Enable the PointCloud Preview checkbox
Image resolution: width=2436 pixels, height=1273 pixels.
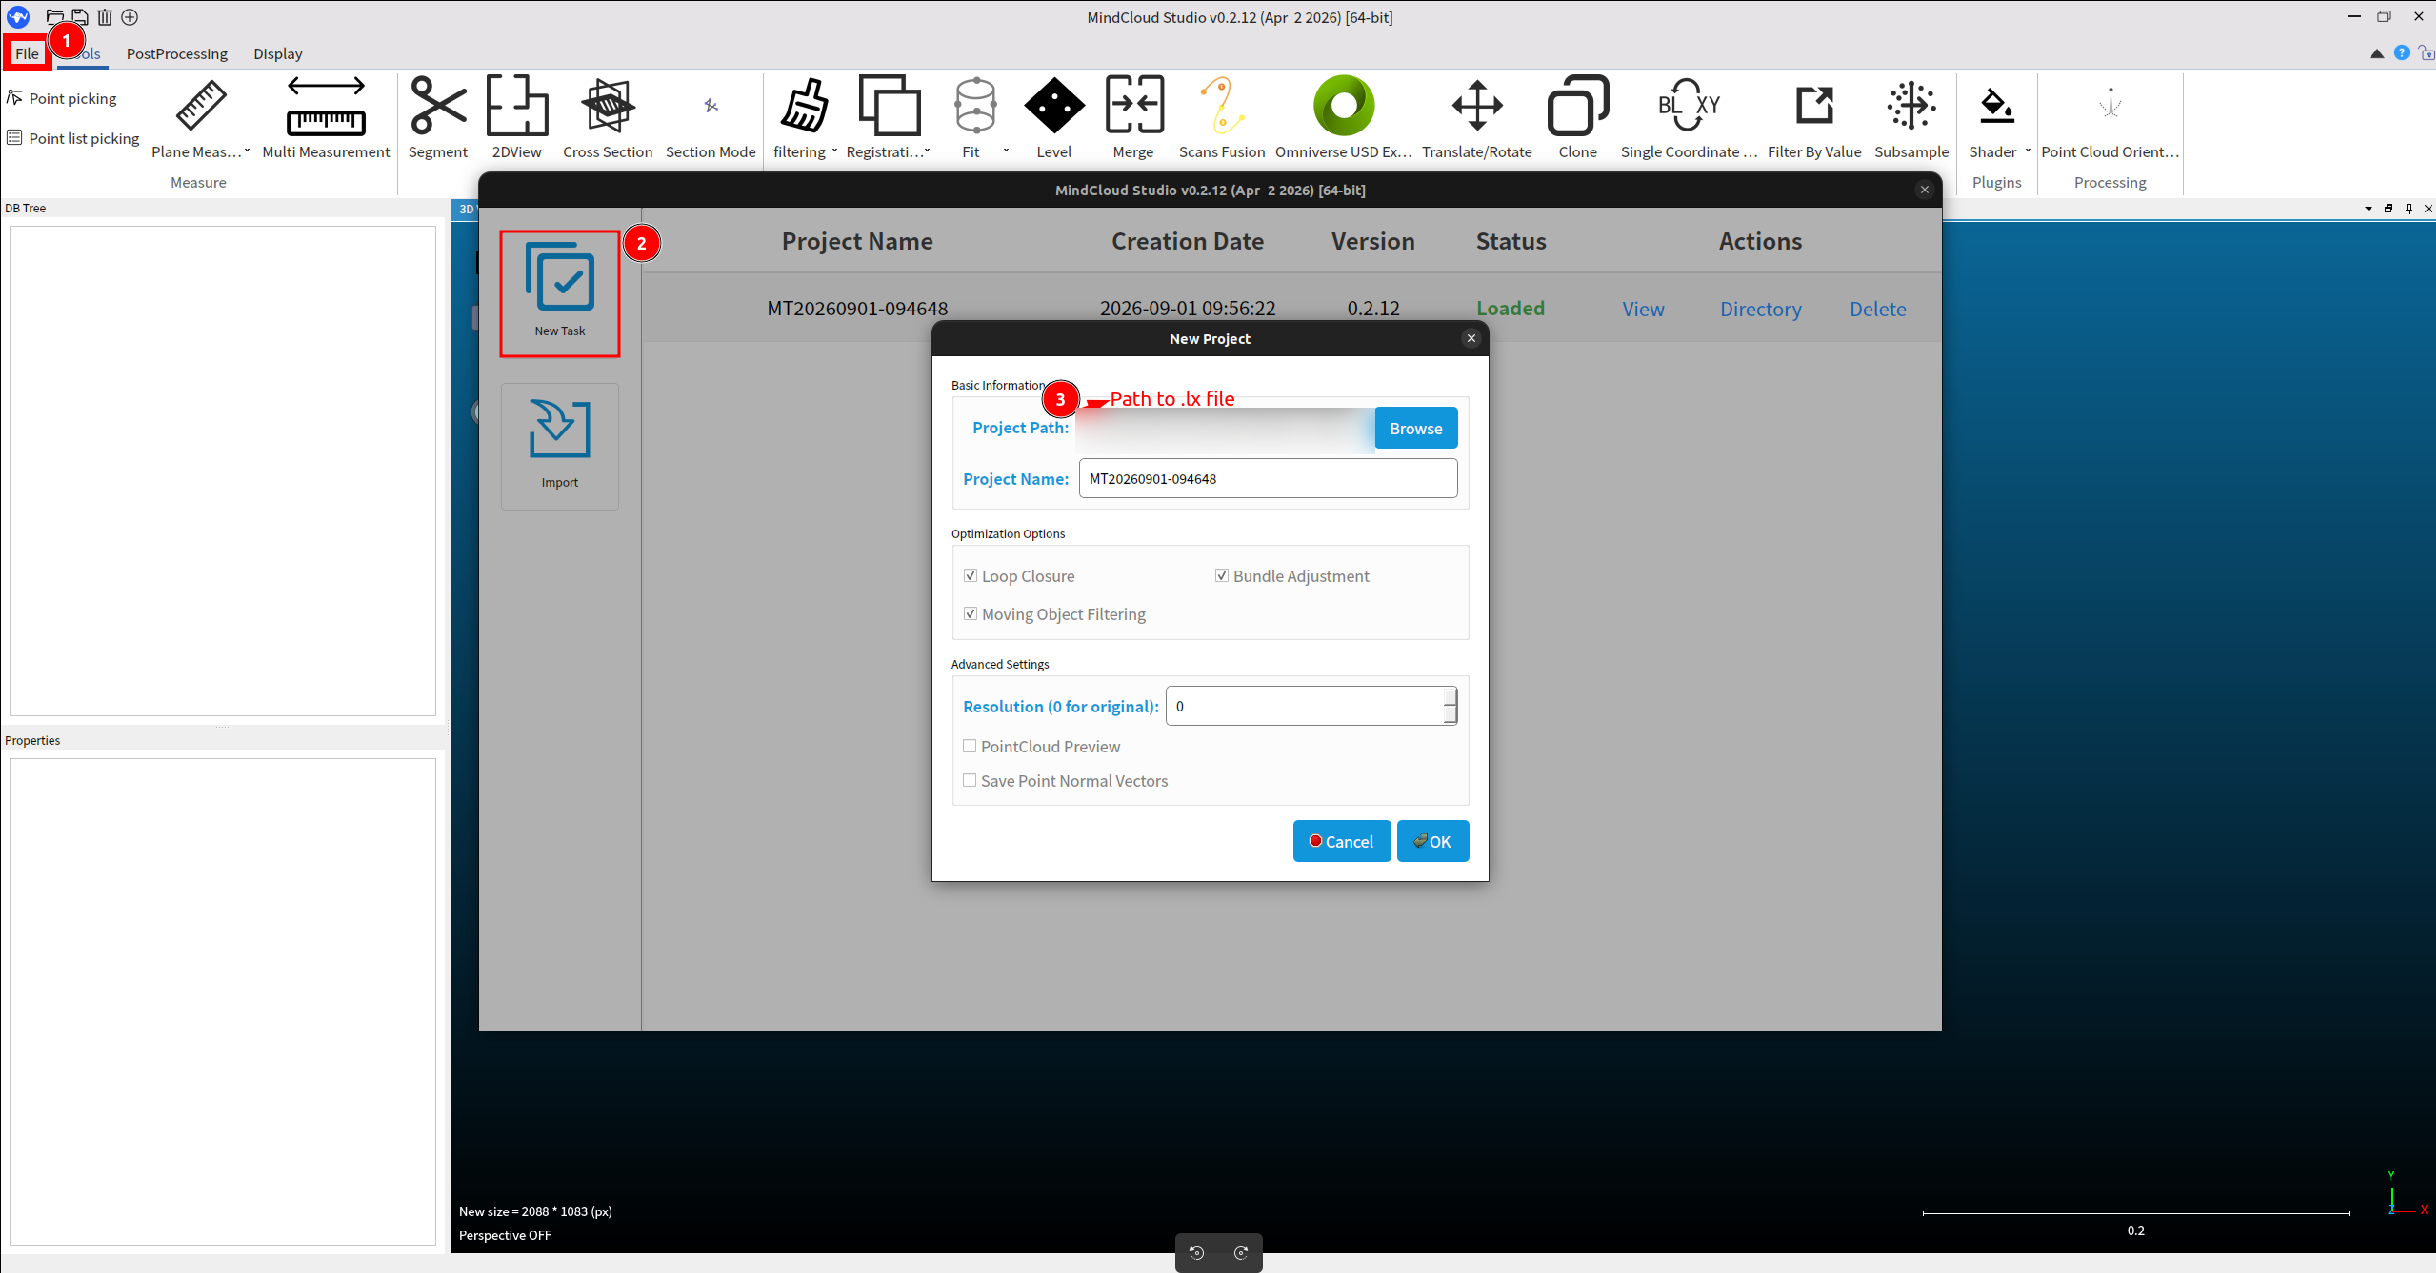[969, 745]
